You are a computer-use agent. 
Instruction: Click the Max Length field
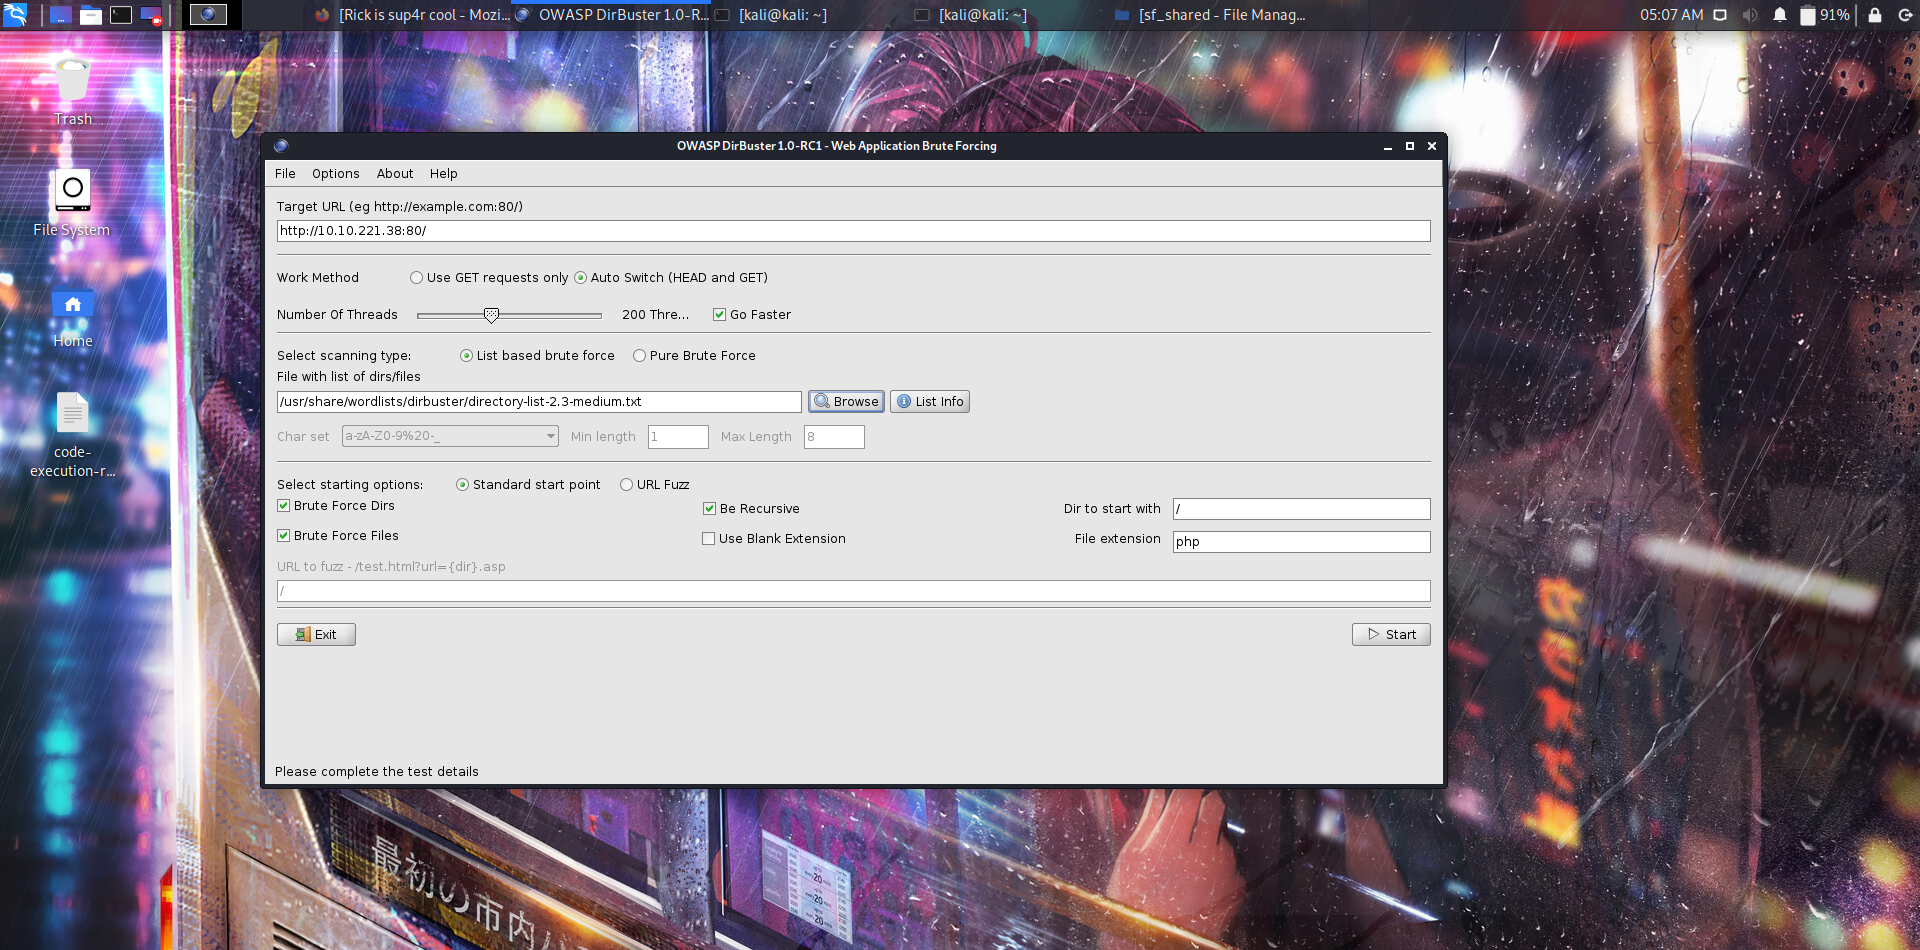[x=834, y=437]
